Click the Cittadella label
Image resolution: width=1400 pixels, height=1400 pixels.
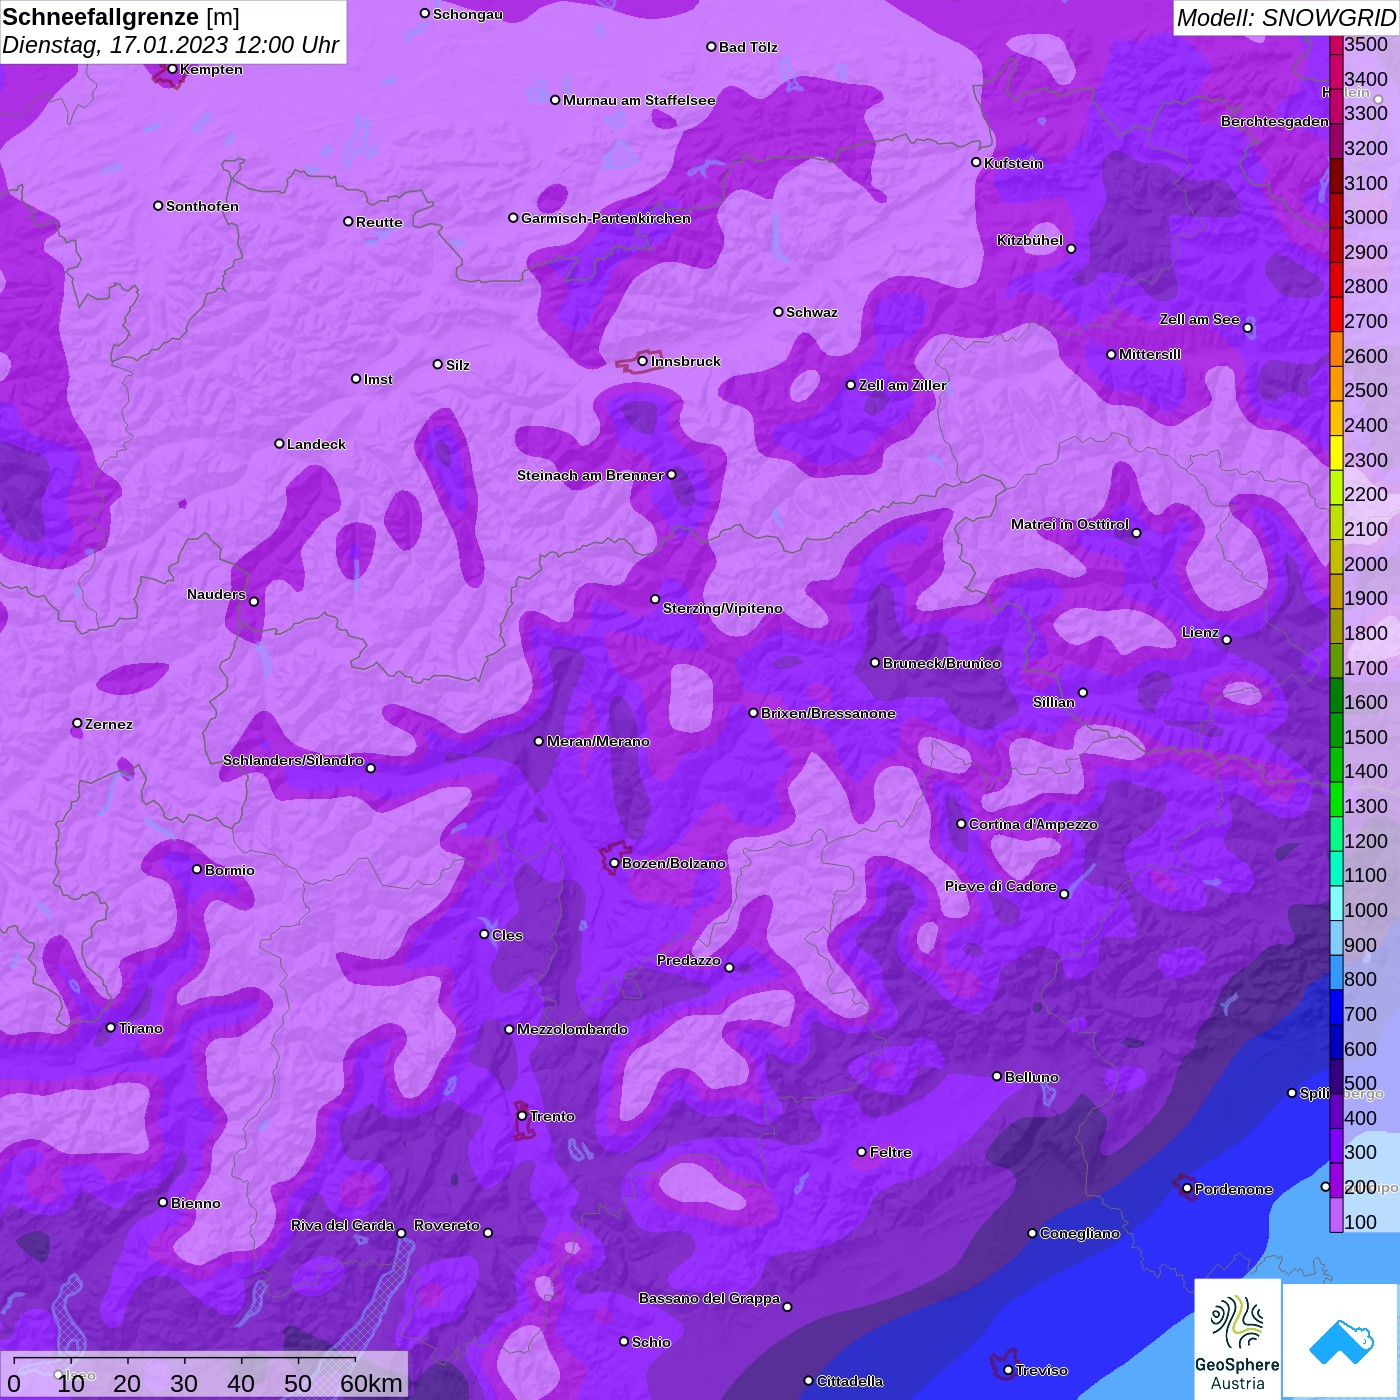coord(850,1381)
